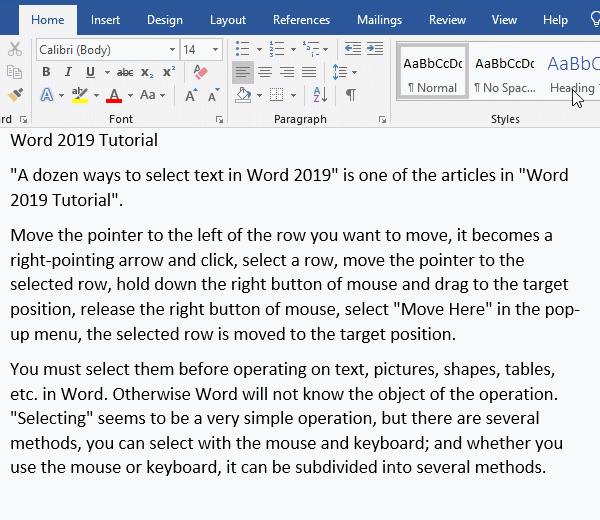Apply red font color
This screenshot has width=600, height=520.
pyautogui.click(x=113, y=95)
